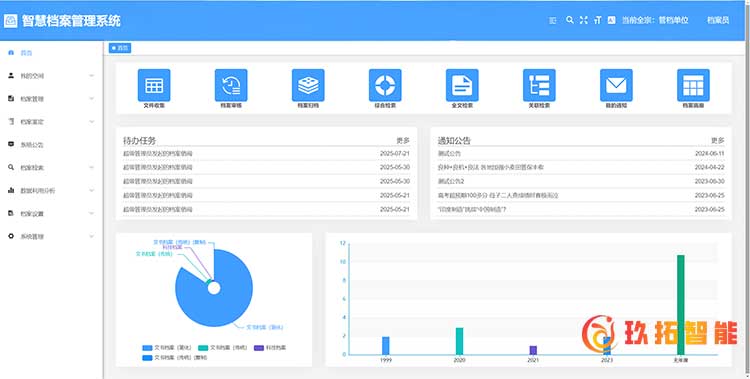The height and width of the screenshot is (379, 750).
Task: Open 系统公告 announcements in the sidebar
Action: point(51,145)
